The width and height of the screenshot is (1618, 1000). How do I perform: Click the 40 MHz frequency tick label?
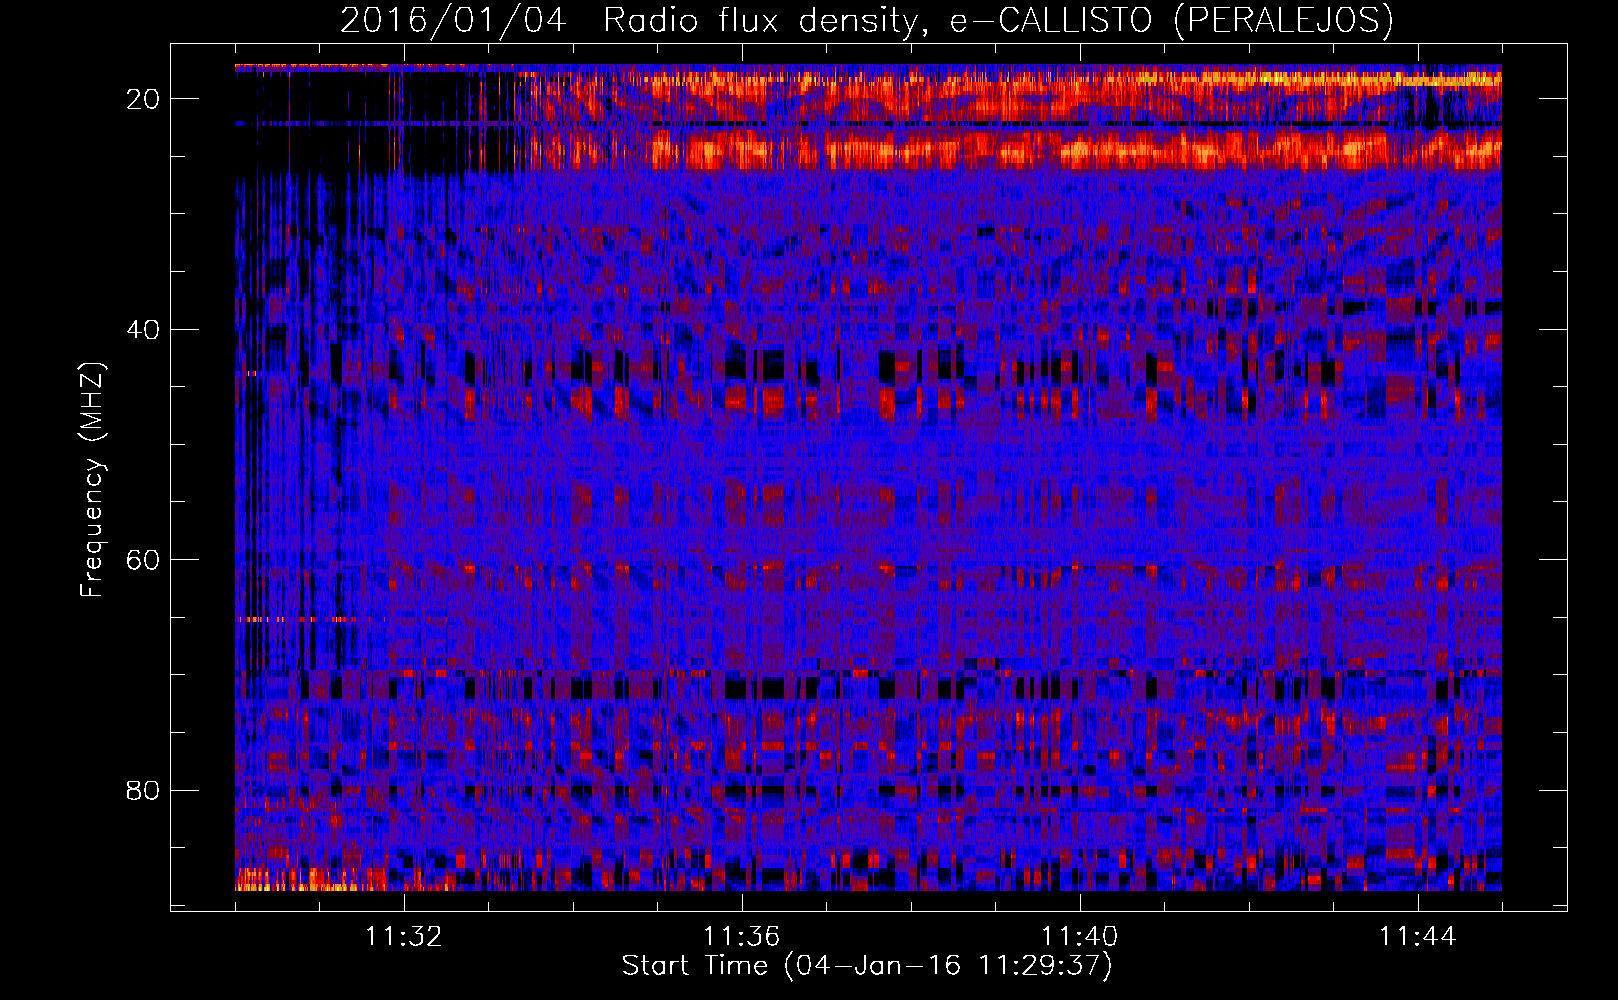point(144,330)
